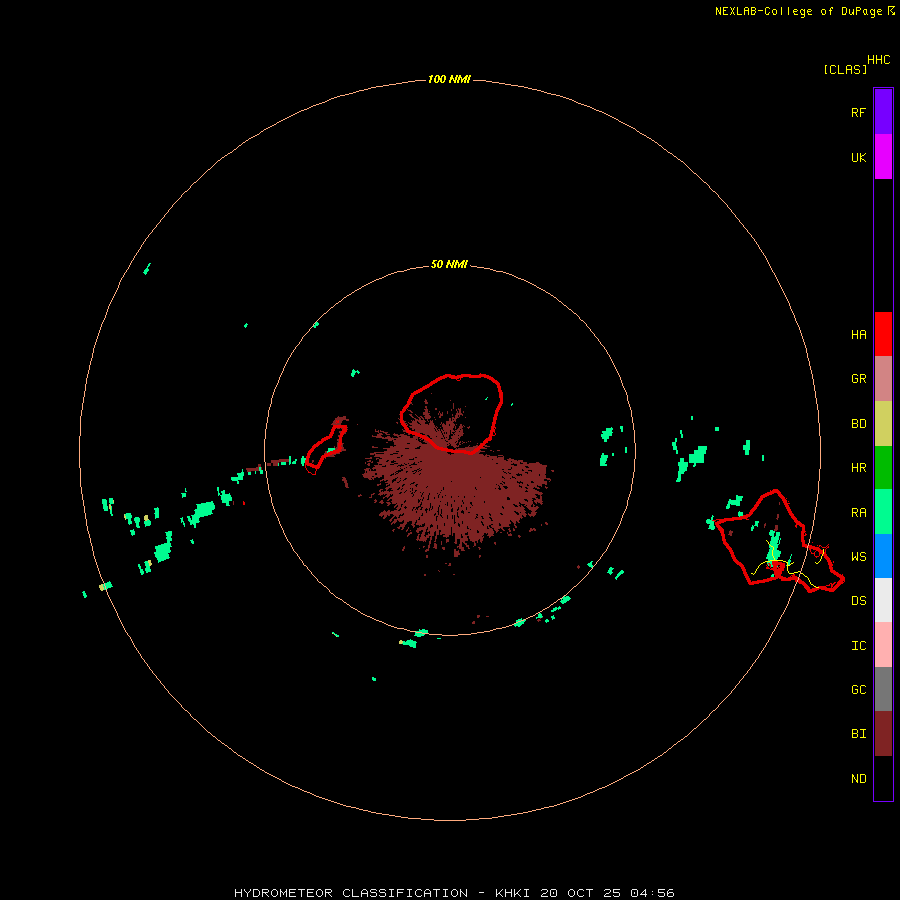
Task: Click the ND legend label
Action: pyautogui.click(x=858, y=778)
